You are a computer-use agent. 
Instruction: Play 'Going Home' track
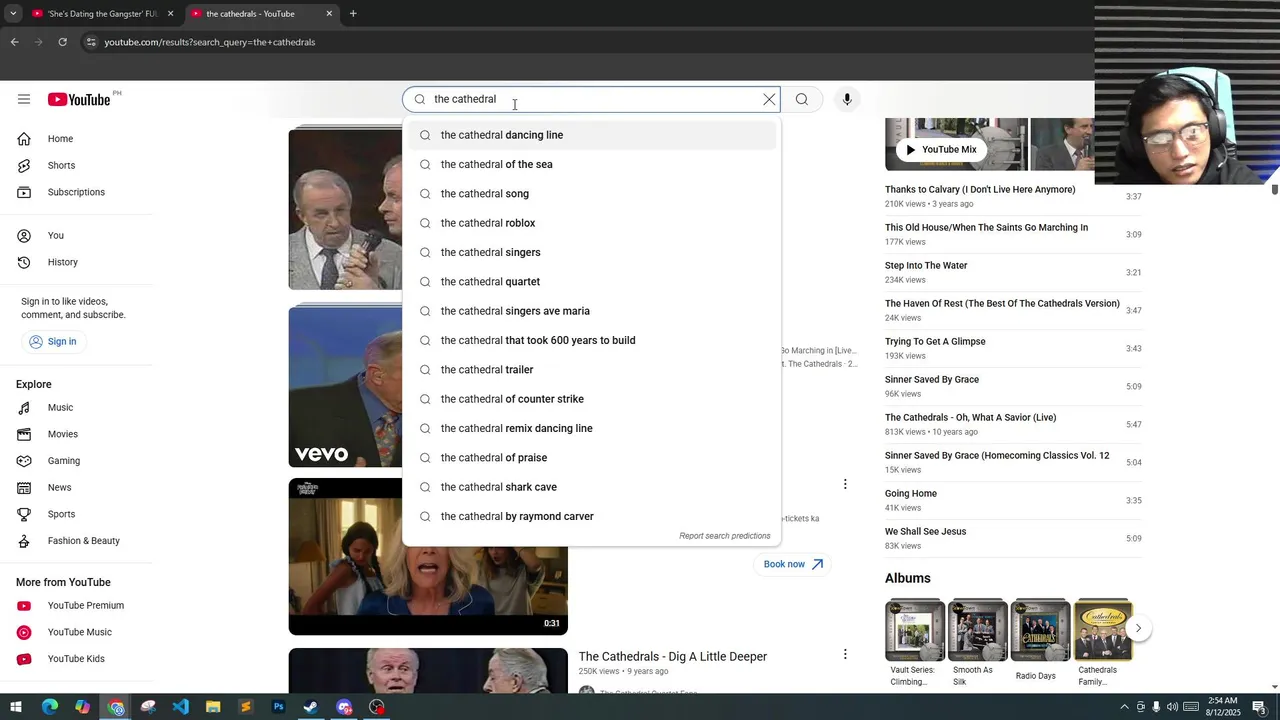(1012, 500)
